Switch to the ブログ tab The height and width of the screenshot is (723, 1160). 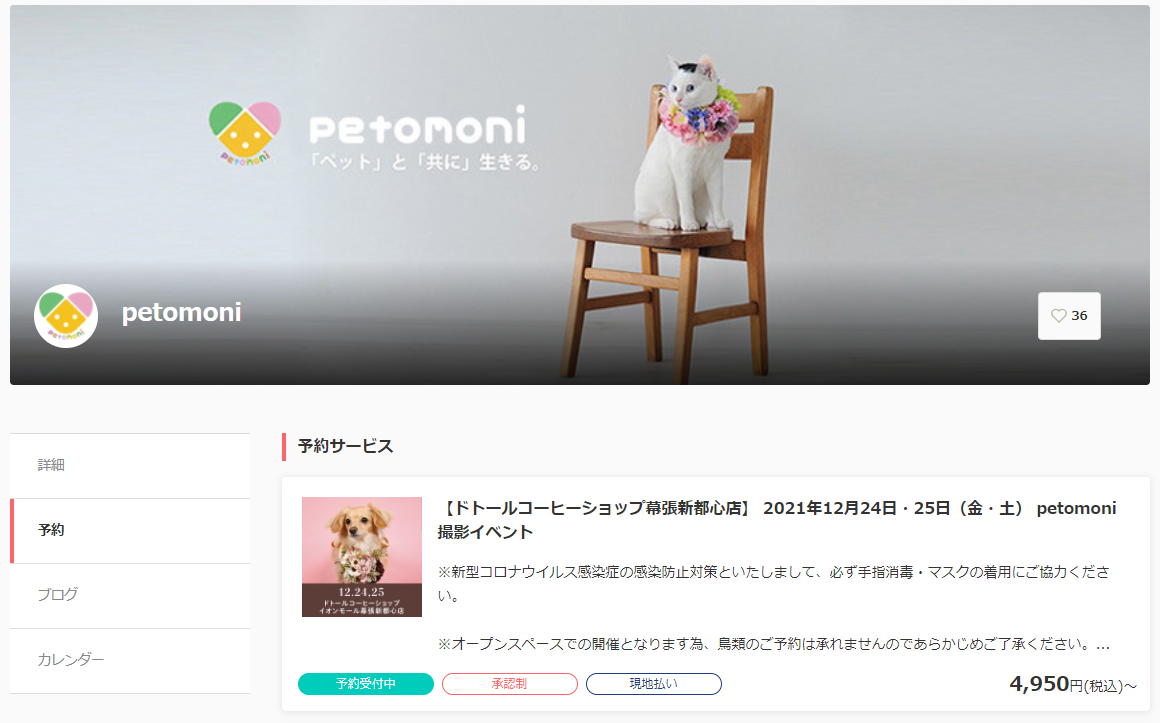coord(130,596)
